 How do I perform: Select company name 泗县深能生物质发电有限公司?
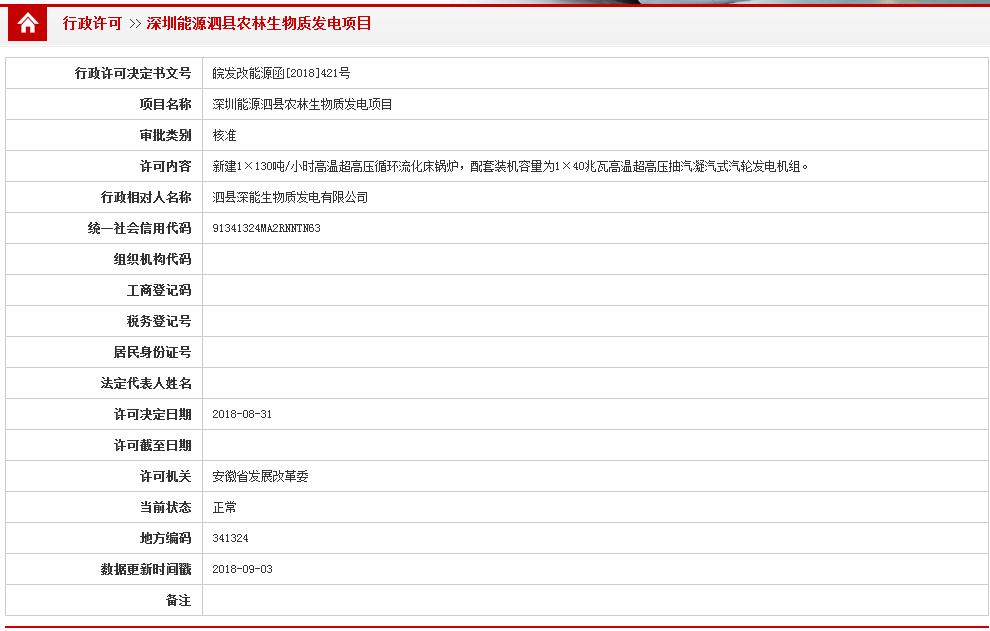pyautogui.click(x=290, y=197)
